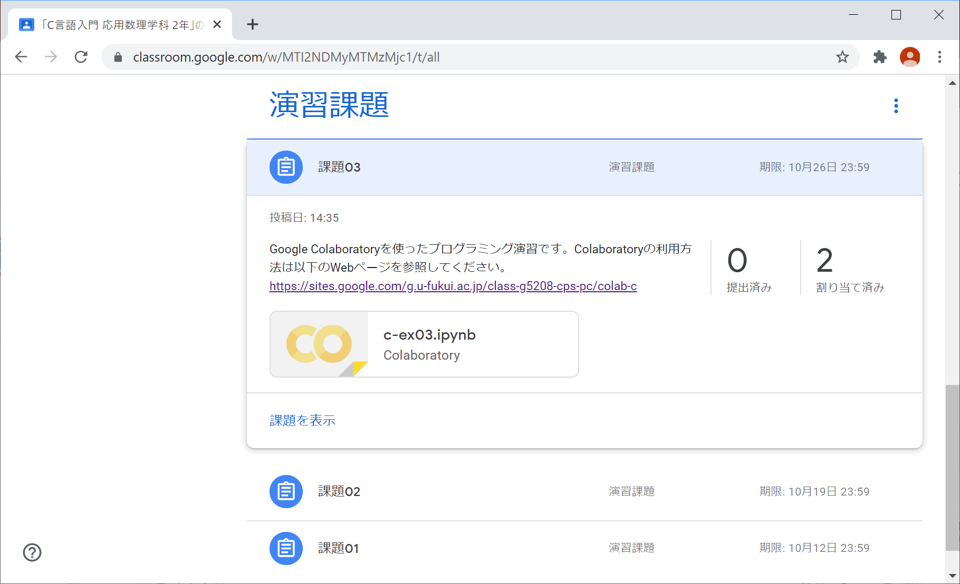The image size is (960, 584).
Task: Click 演習課題 label in 課題01 row
Action: click(631, 548)
